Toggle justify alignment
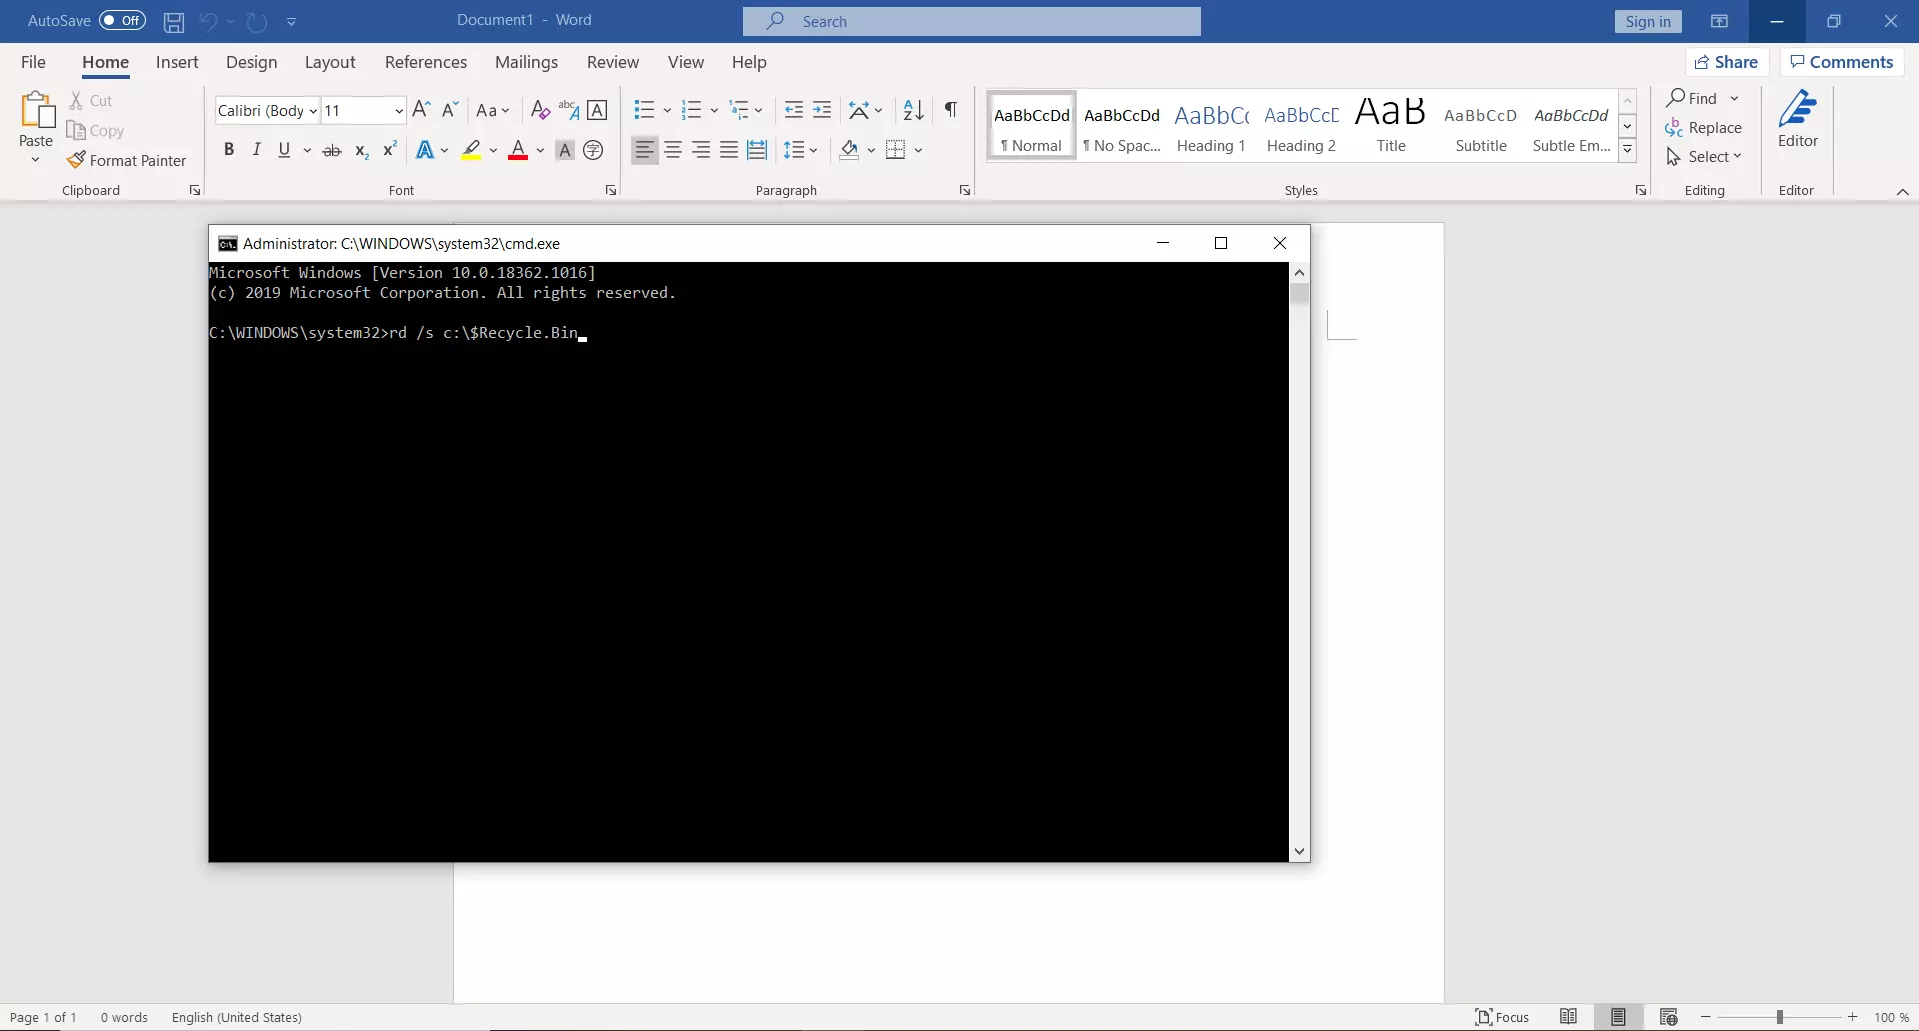 [x=729, y=150]
